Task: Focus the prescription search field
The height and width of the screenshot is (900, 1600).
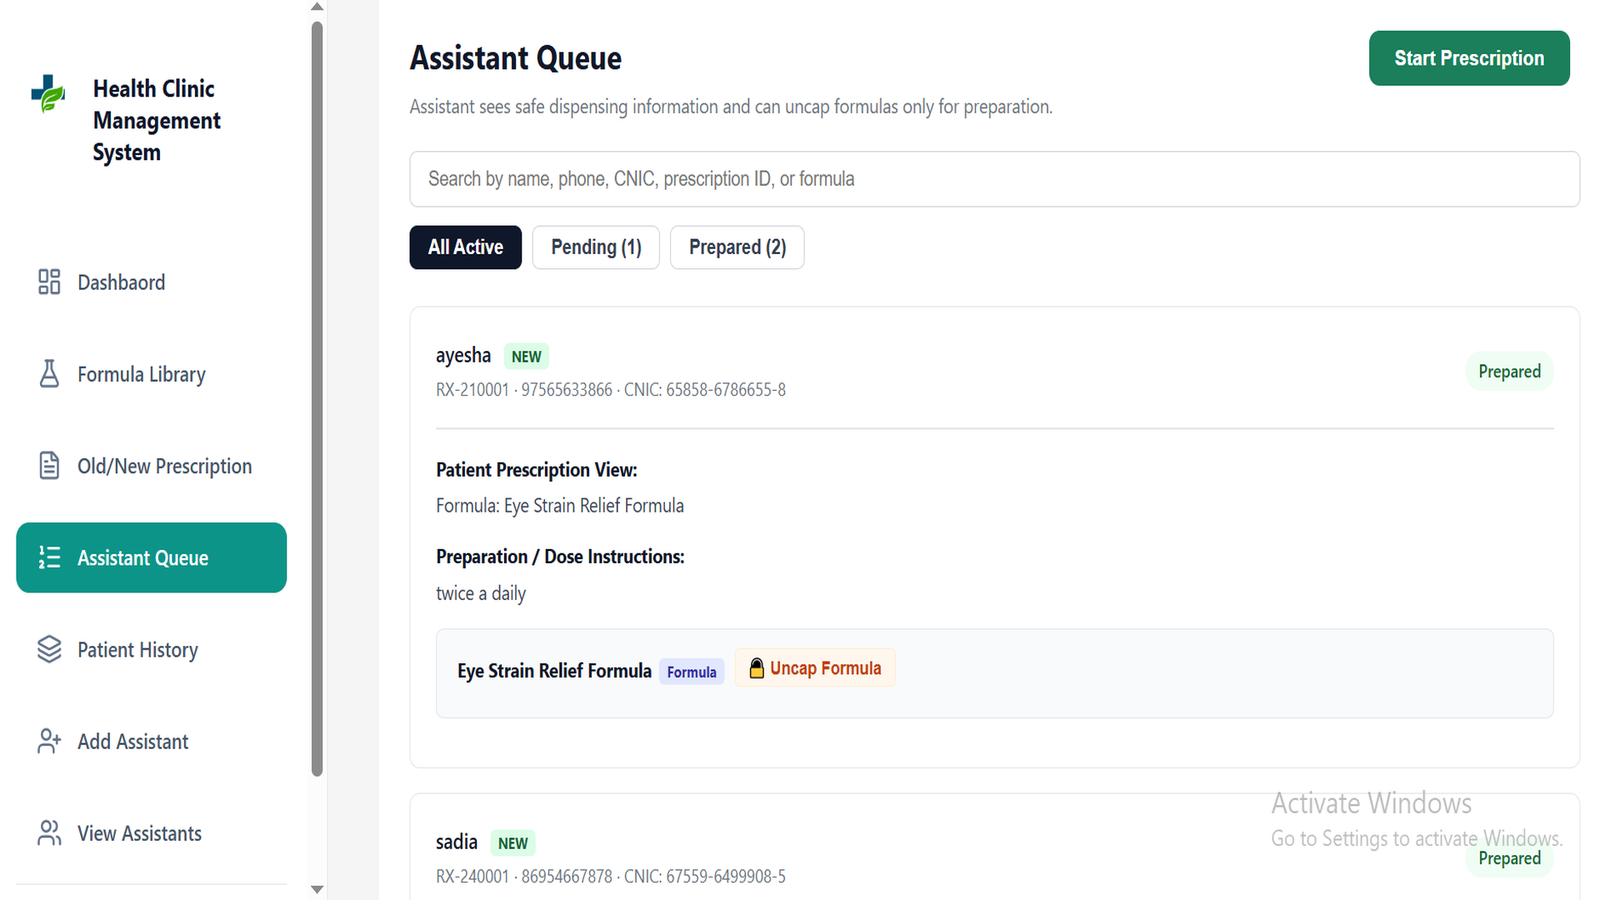Action: (994, 179)
